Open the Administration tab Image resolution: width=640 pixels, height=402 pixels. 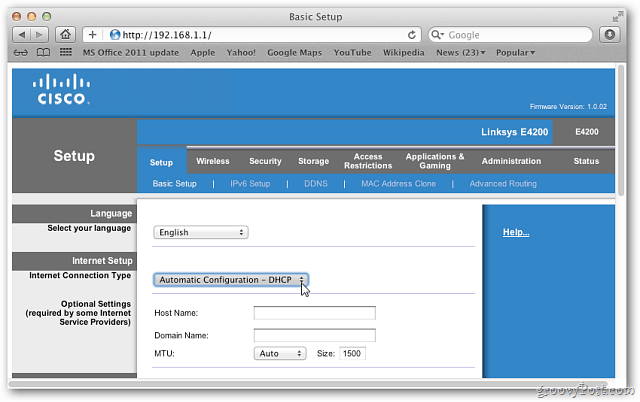(511, 161)
